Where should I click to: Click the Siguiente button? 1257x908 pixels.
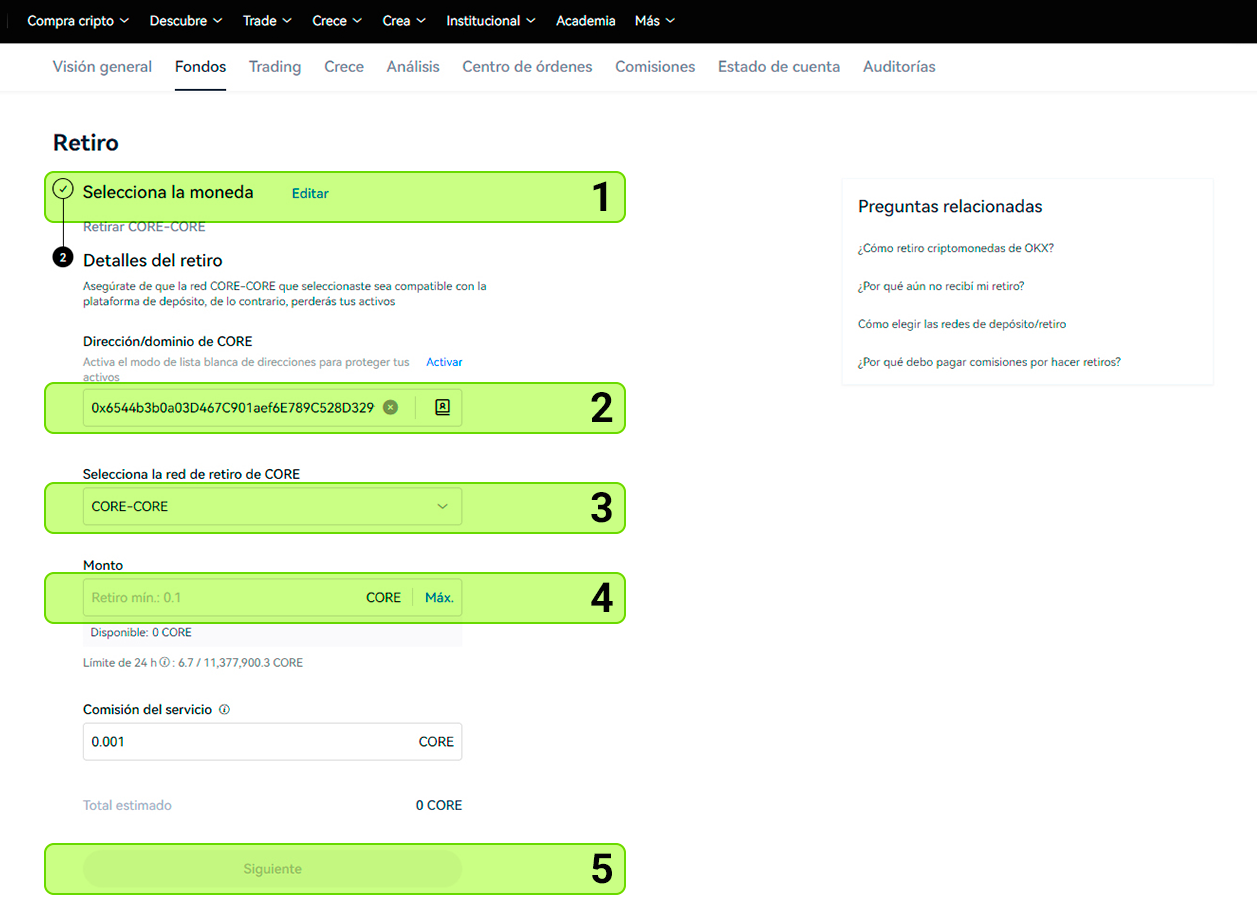[272, 869]
